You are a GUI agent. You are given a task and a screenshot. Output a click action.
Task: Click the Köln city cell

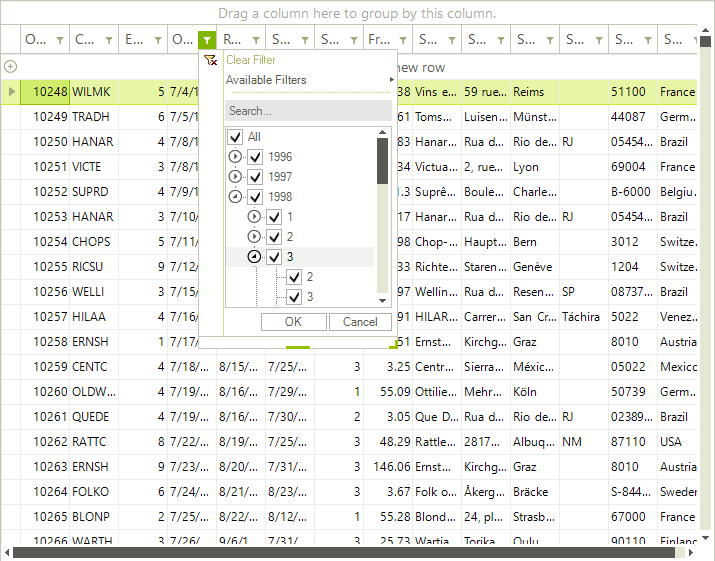pyautogui.click(x=535, y=392)
